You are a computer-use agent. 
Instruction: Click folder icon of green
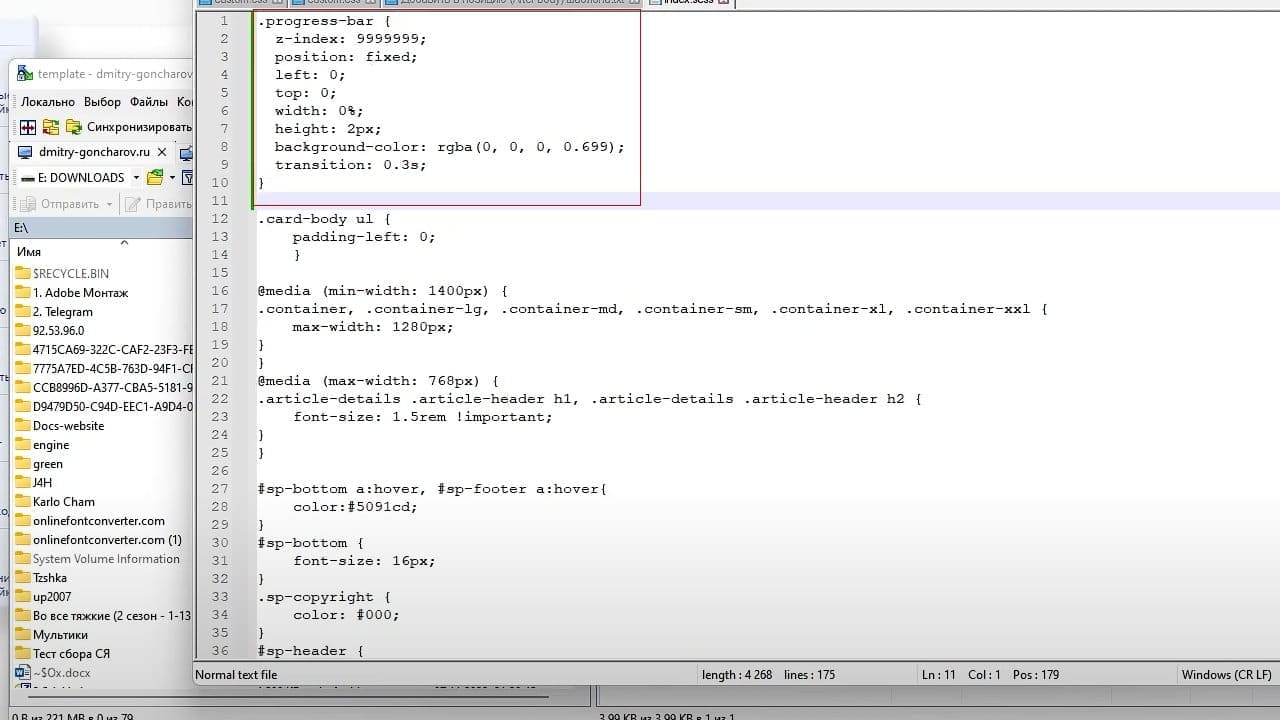23,463
